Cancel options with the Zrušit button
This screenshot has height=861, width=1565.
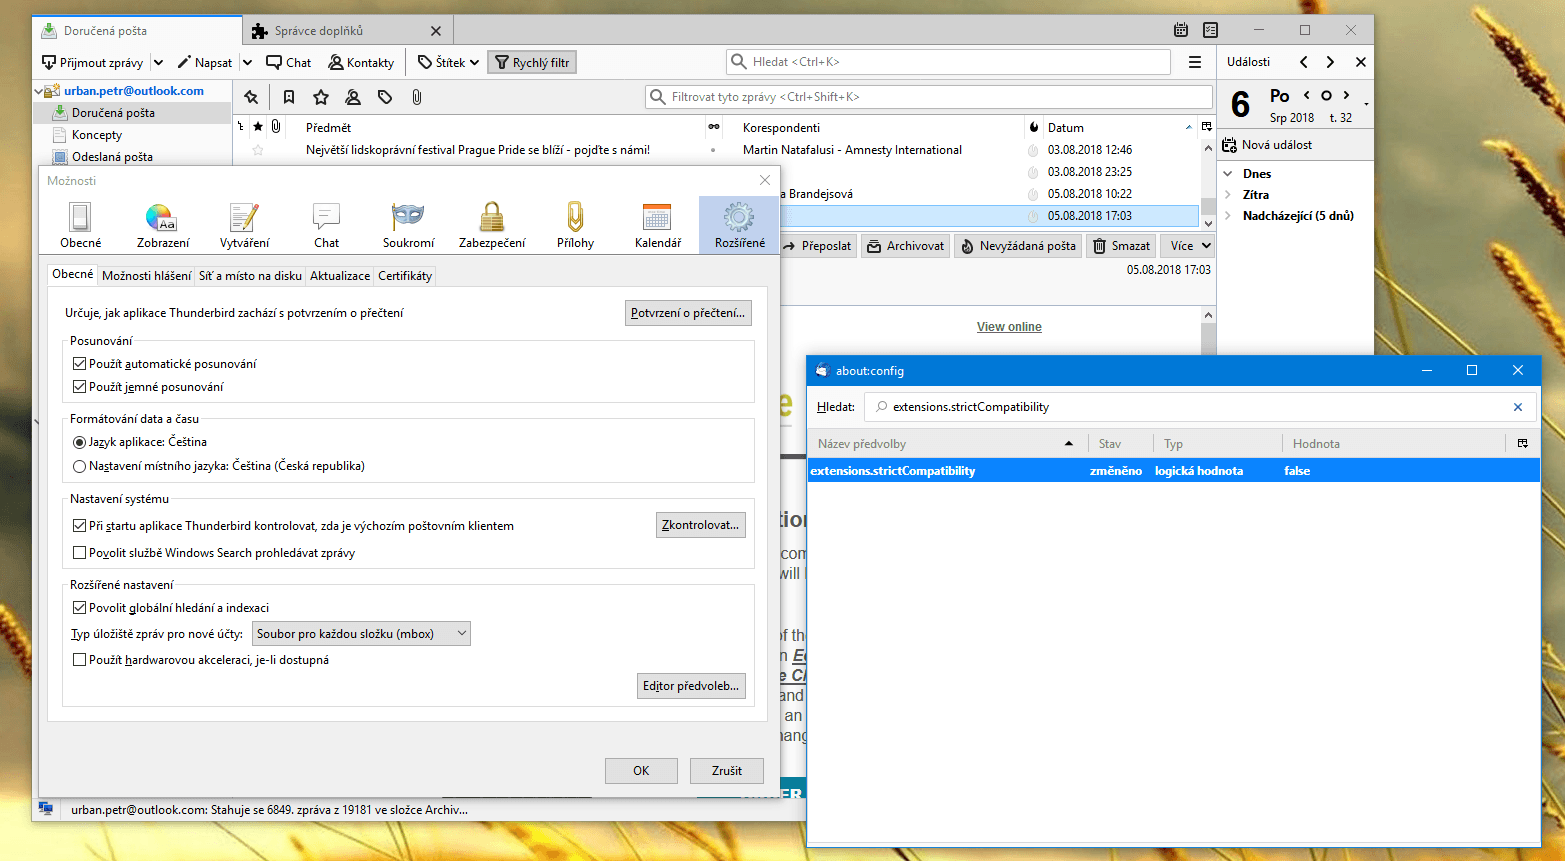727,771
